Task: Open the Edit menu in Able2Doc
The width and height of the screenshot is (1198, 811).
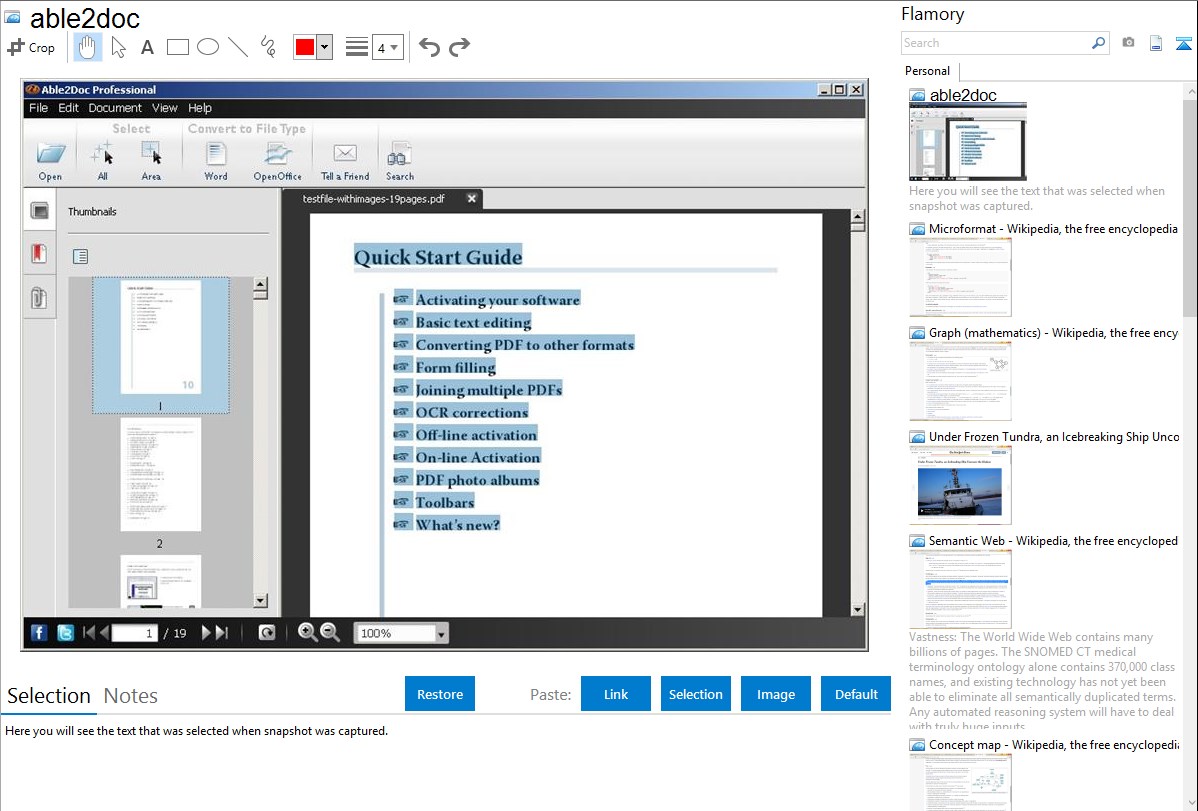Action: click(68, 108)
